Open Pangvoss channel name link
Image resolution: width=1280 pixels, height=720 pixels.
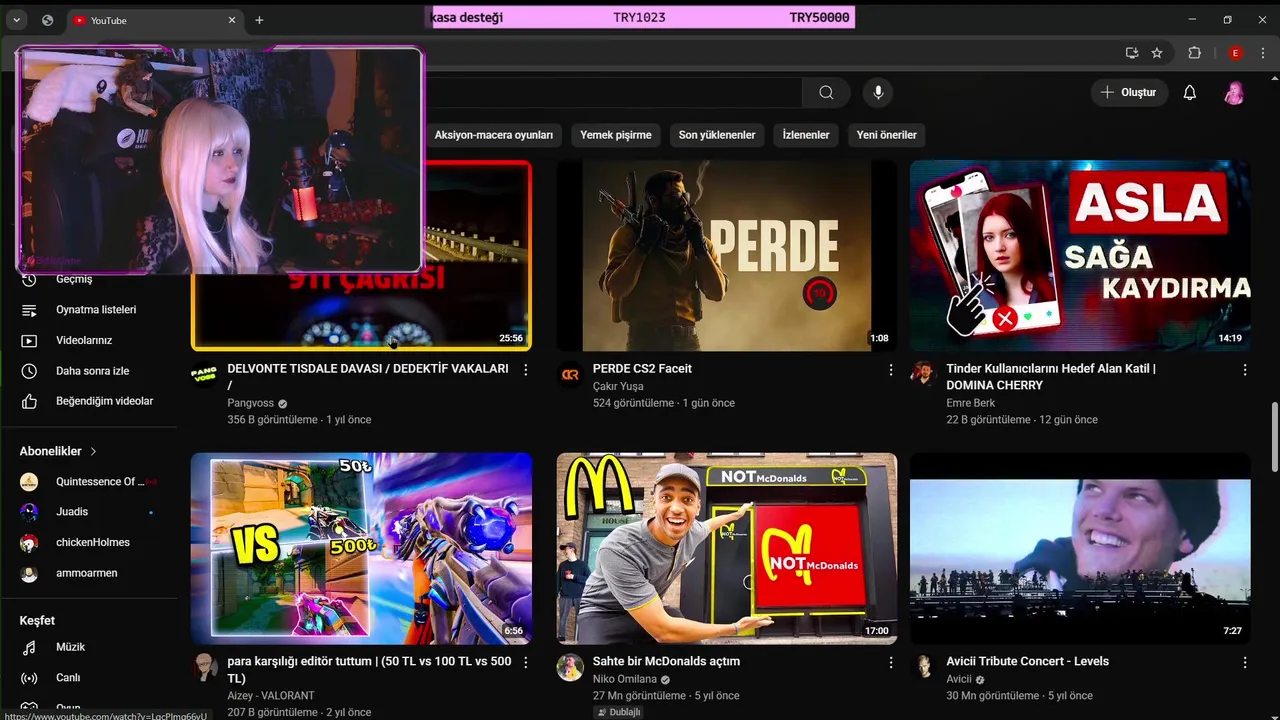tap(251, 403)
